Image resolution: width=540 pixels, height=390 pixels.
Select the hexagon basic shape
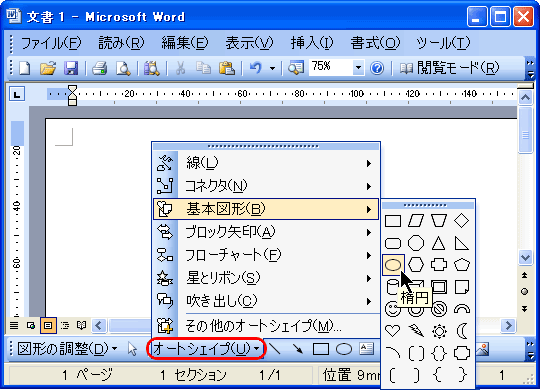tap(416, 265)
